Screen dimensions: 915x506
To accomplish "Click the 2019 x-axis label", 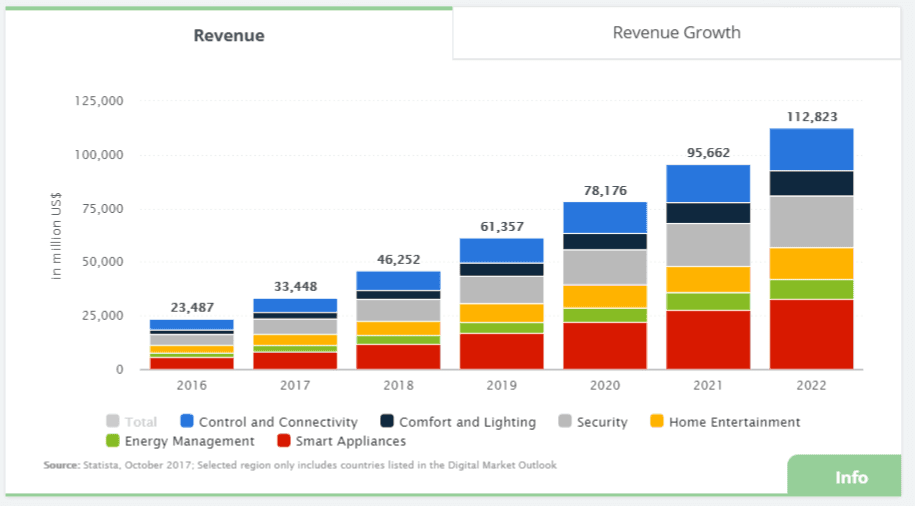I will [501, 385].
